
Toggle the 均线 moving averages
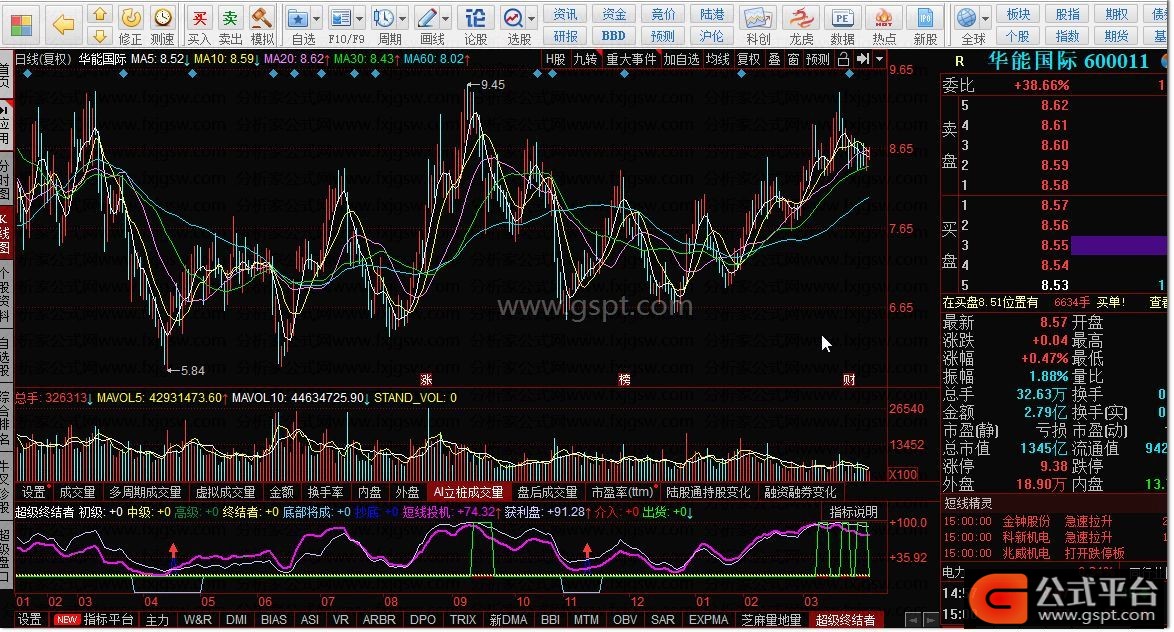click(717, 59)
